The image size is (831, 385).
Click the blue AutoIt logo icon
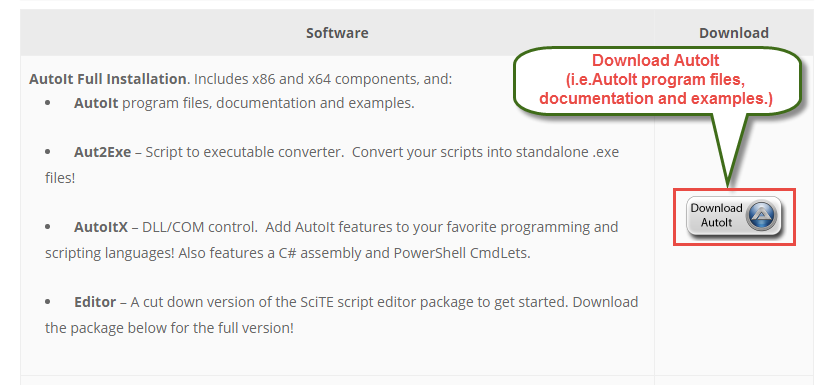[763, 216]
